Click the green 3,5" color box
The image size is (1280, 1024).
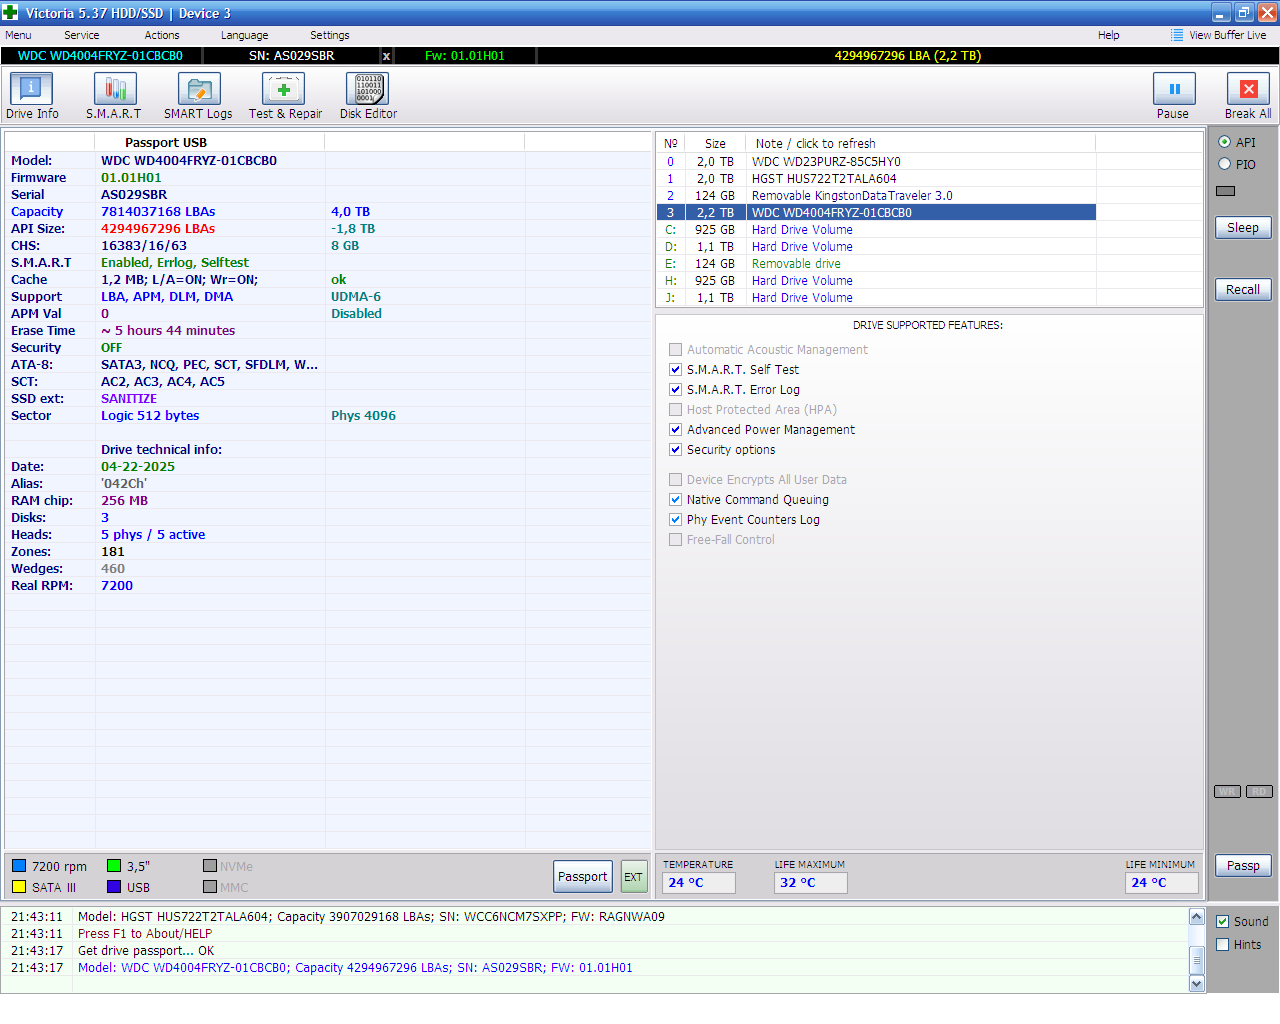pos(114,866)
